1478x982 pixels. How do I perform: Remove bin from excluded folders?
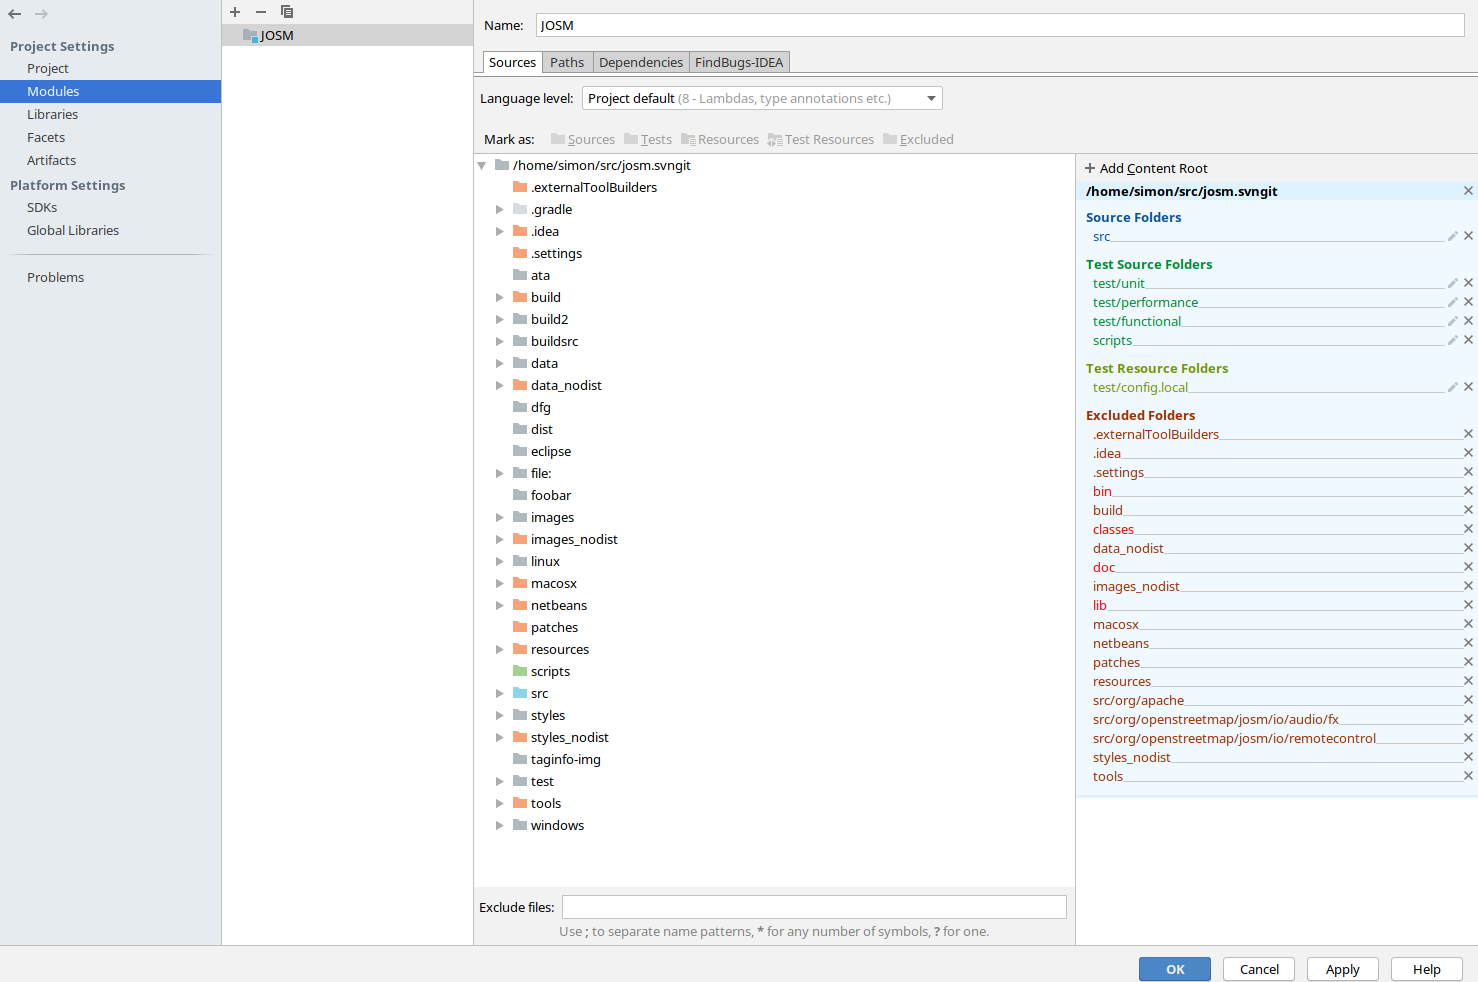1468,491
